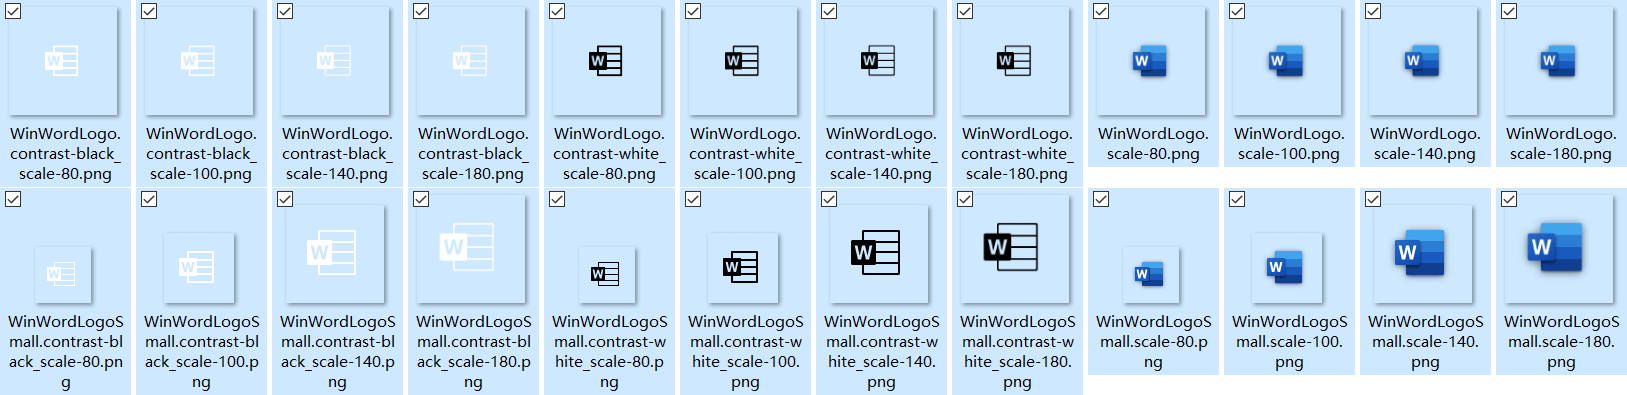Select WinWordLogoSmall.contrast-white_scale-80.png thumbnail icon

tap(606, 274)
